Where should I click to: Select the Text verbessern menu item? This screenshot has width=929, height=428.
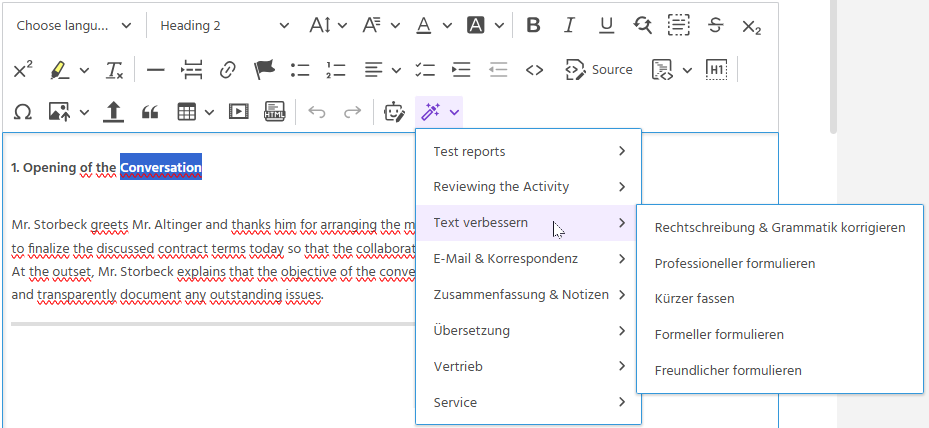528,223
